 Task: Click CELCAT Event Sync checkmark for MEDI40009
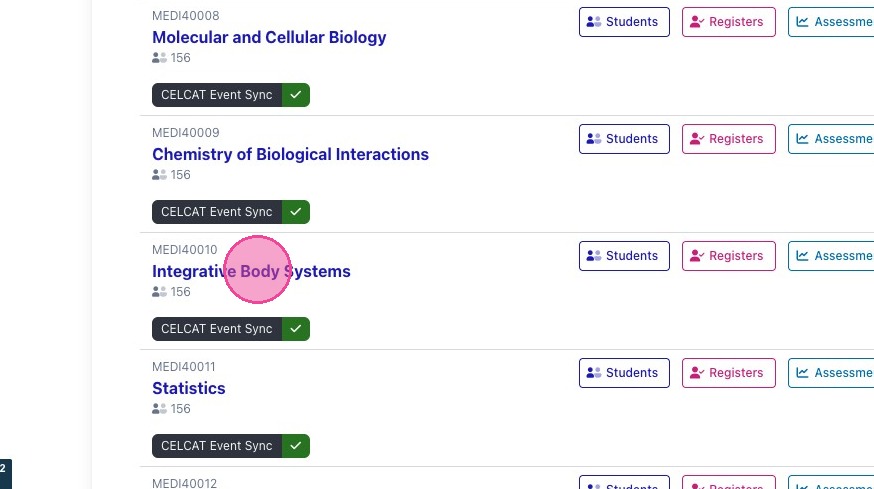coord(296,212)
